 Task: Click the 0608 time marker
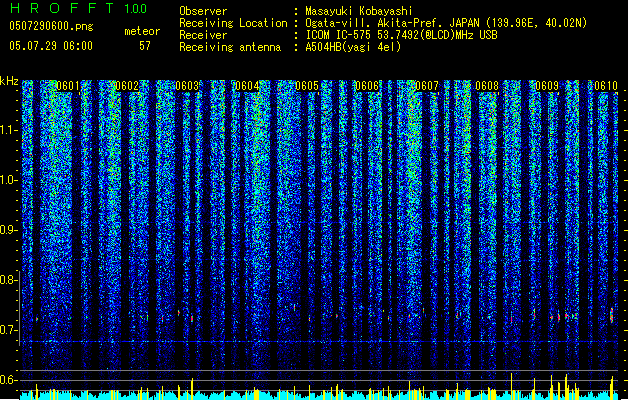(x=487, y=86)
